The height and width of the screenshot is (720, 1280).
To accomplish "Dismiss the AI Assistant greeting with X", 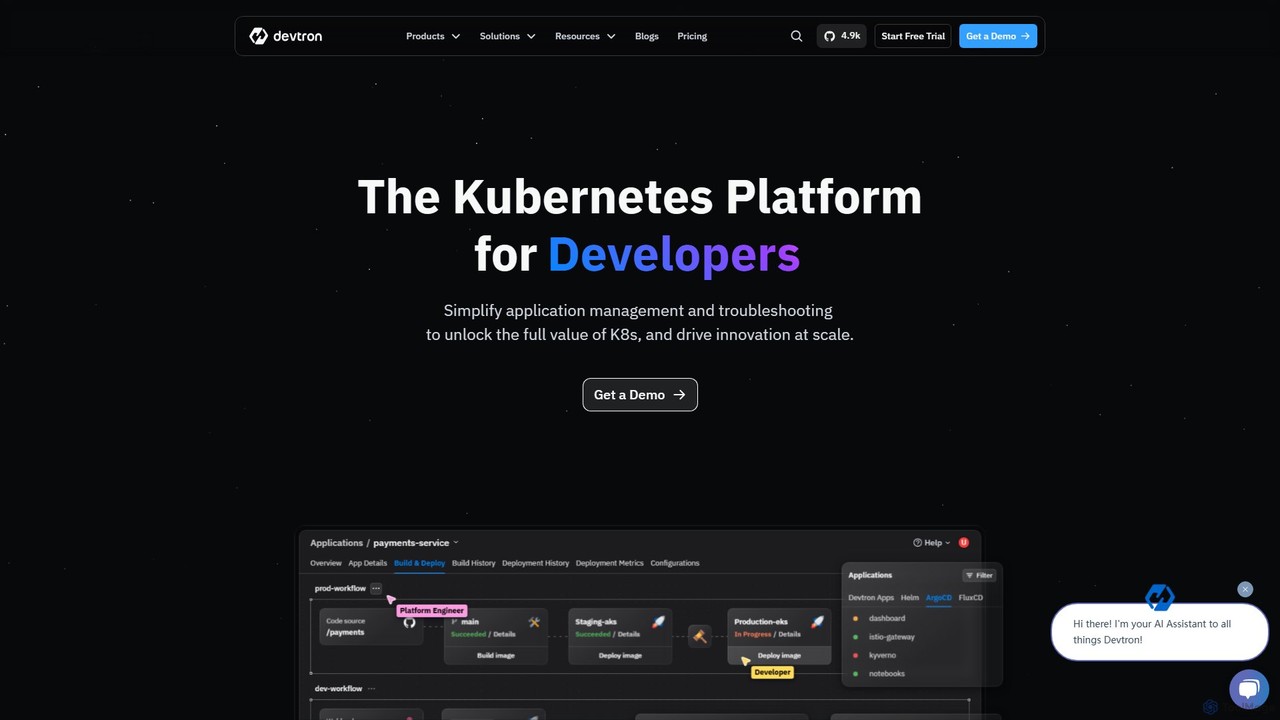I will [1245, 589].
